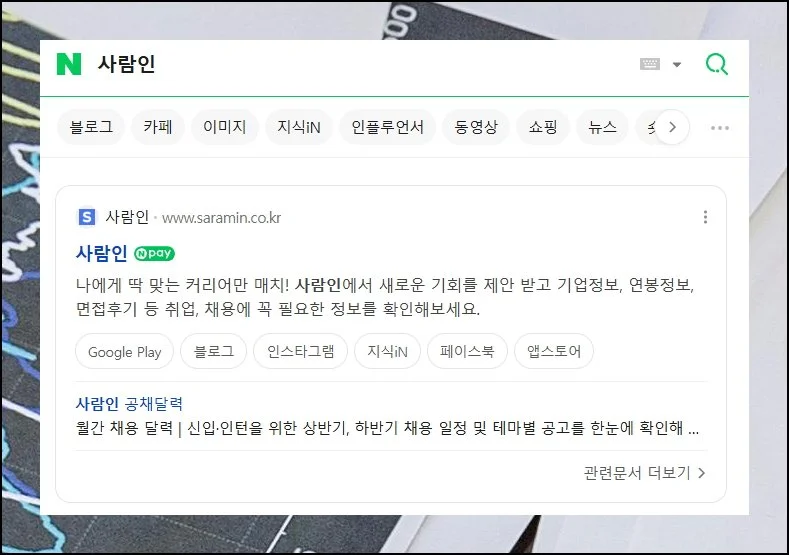Click the blue Saramin S favicon
The image size is (789, 555).
tap(87, 217)
